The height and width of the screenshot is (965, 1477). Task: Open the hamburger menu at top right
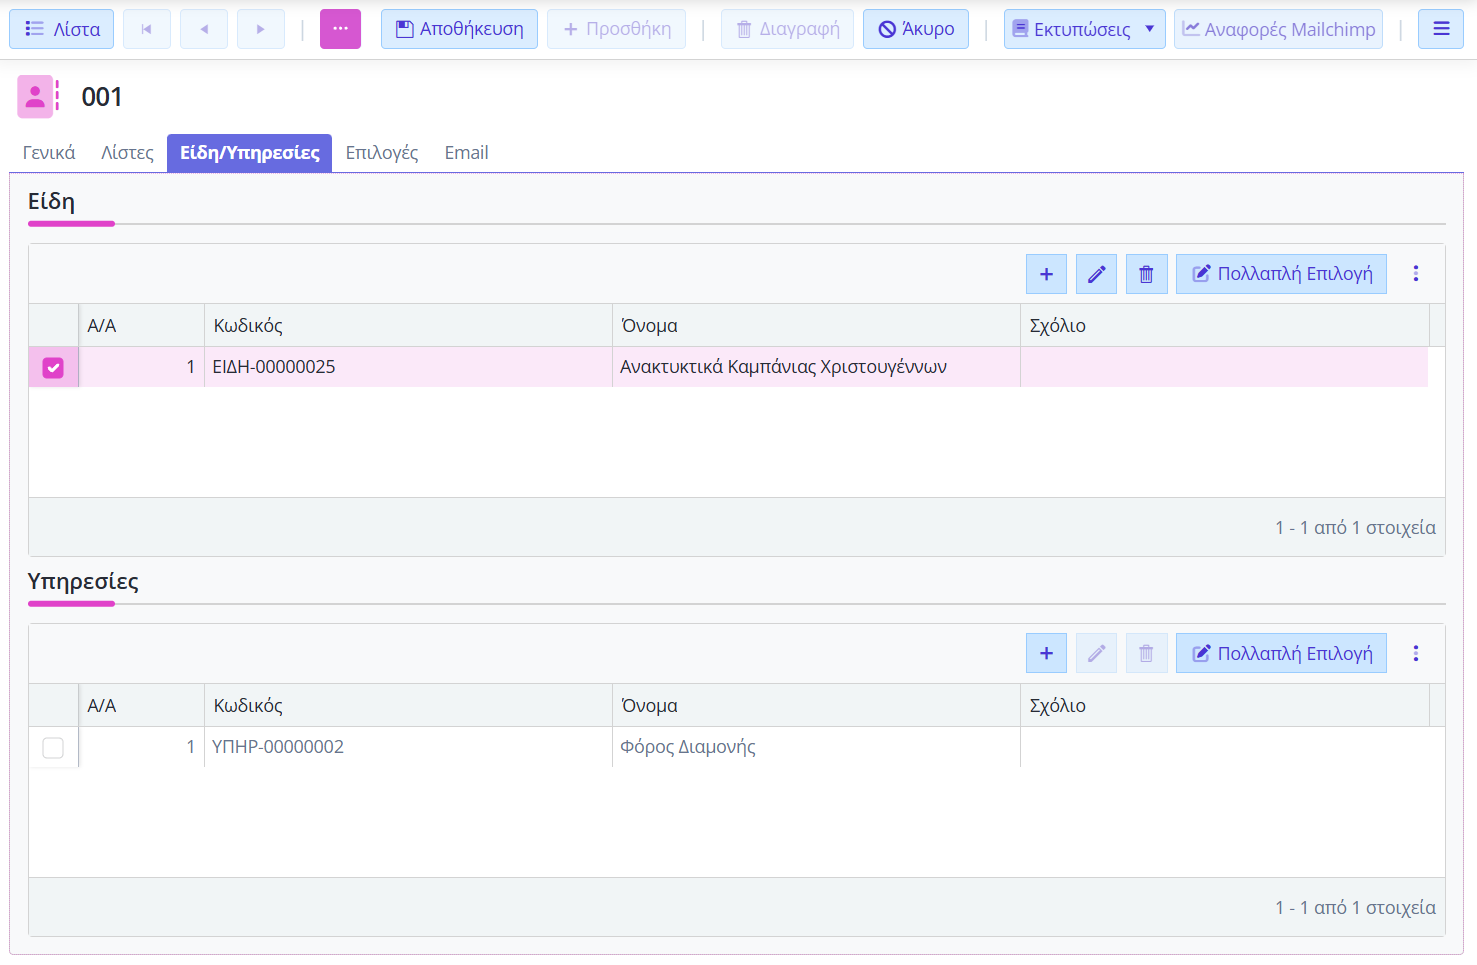pyautogui.click(x=1441, y=30)
